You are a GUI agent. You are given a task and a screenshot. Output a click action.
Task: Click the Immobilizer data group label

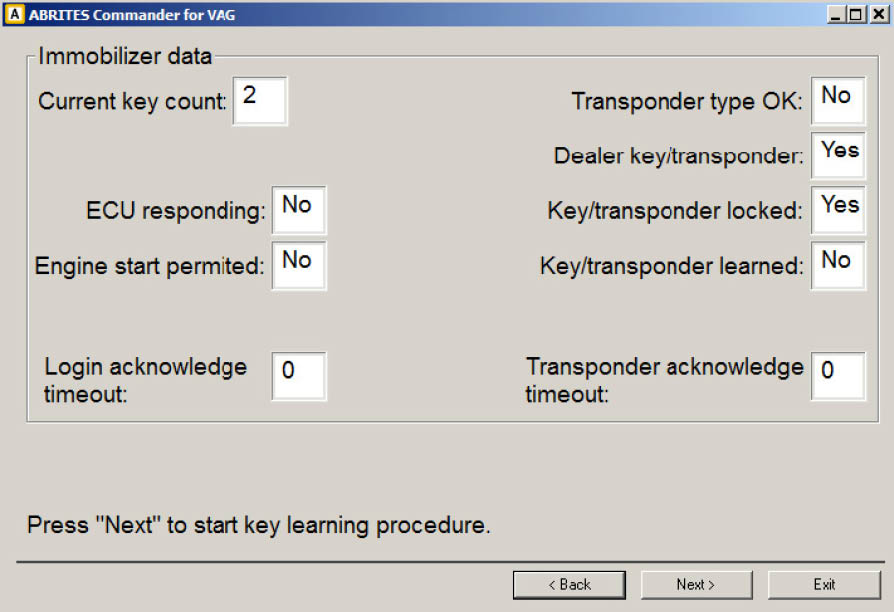[125, 57]
